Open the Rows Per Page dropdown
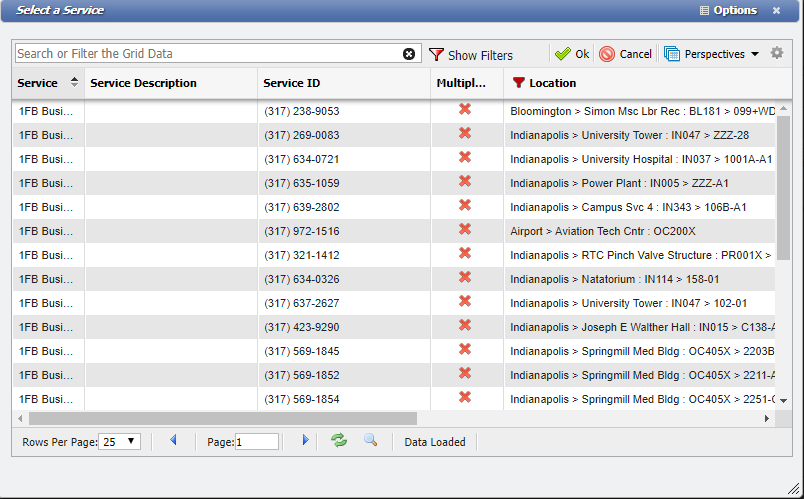This screenshot has height=499, width=804. click(x=121, y=441)
